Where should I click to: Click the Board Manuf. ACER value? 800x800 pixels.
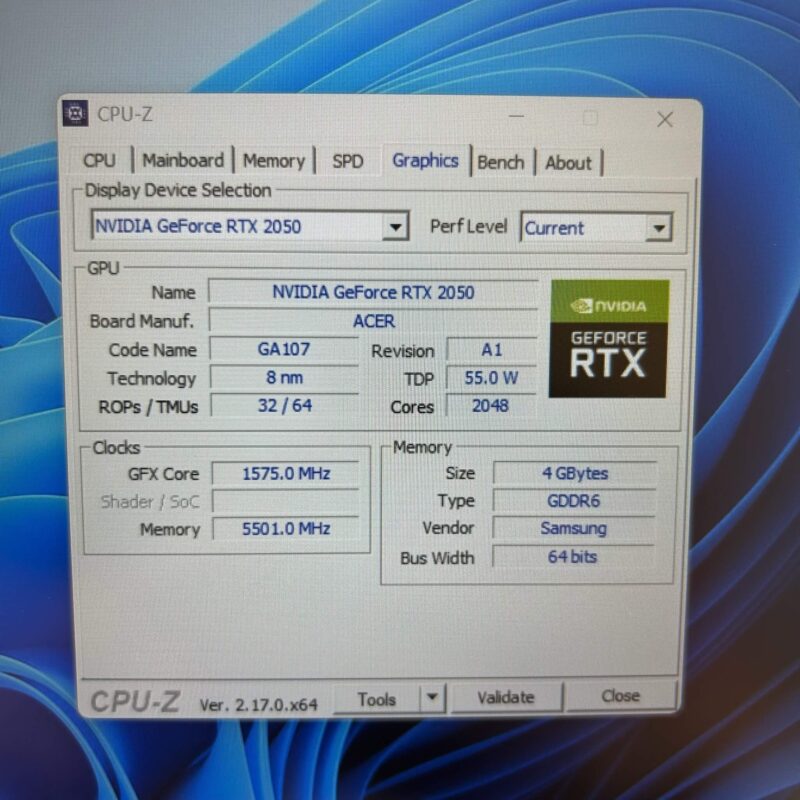pos(373,321)
